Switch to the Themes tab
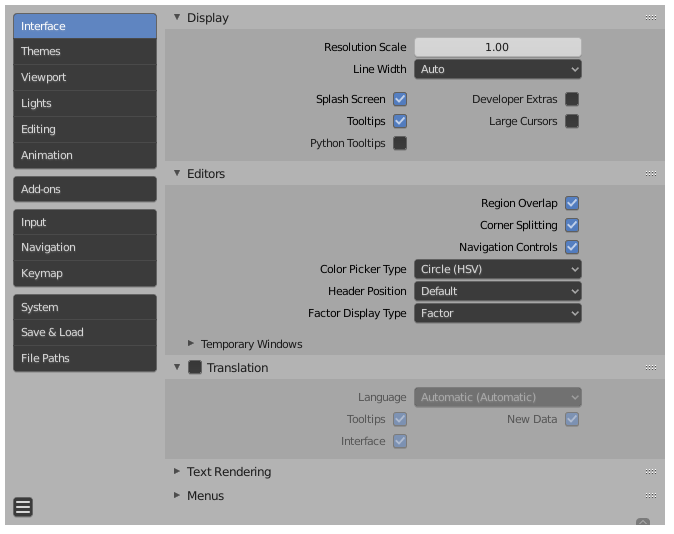Image resolution: width=674 pixels, height=534 pixels. coord(85,51)
